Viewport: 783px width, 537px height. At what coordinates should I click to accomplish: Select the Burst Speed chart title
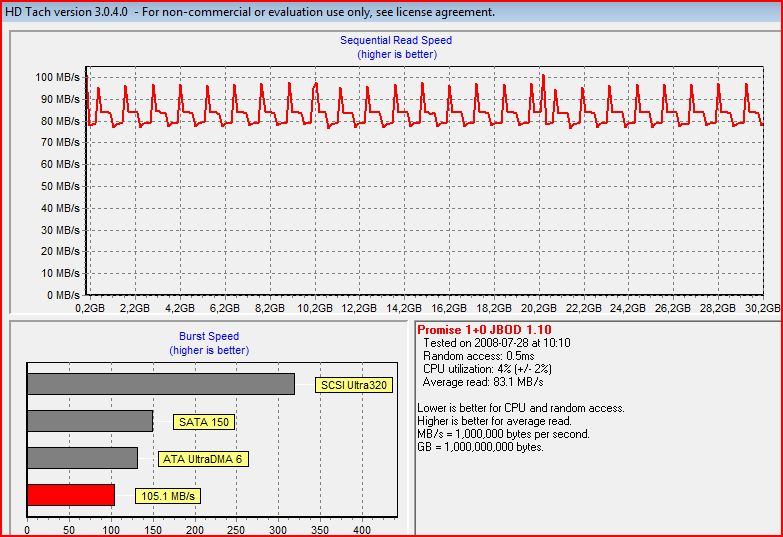(x=209, y=336)
